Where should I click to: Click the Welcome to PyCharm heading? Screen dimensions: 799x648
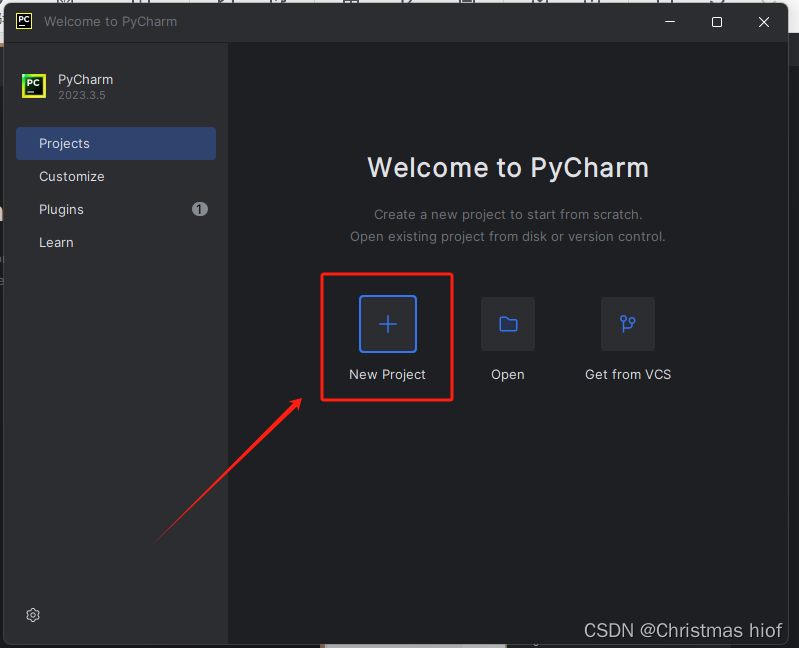pos(508,168)
